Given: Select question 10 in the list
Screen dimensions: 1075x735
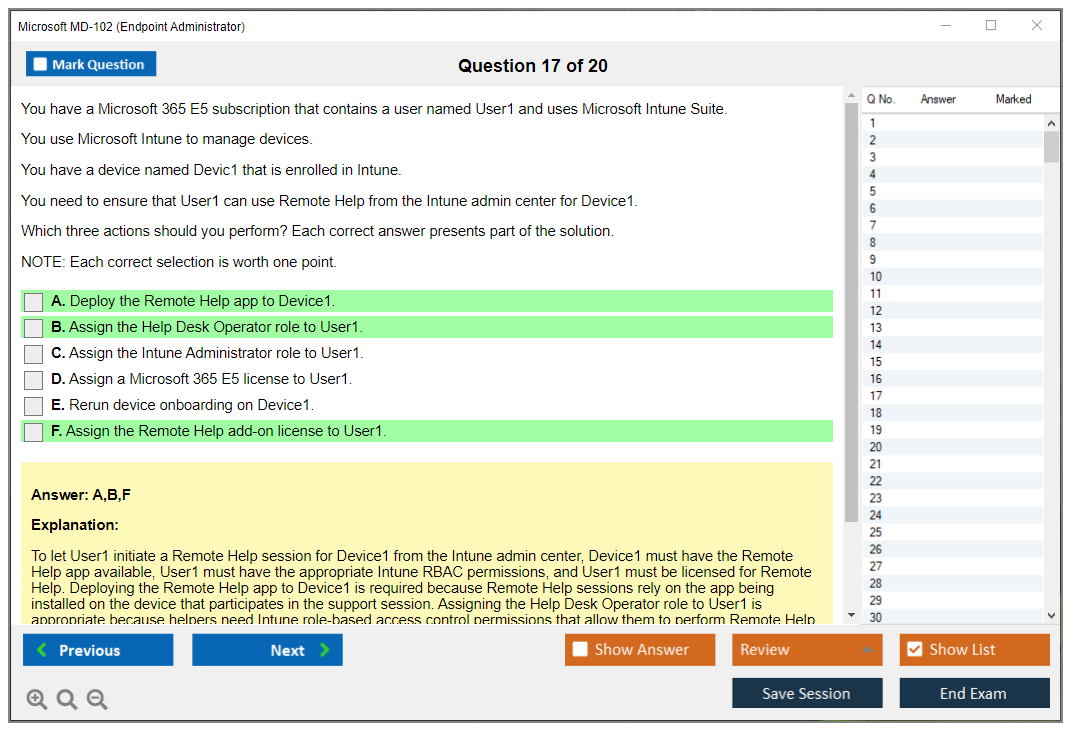Looking at the screenshot, I should click(x=953, y=277).
